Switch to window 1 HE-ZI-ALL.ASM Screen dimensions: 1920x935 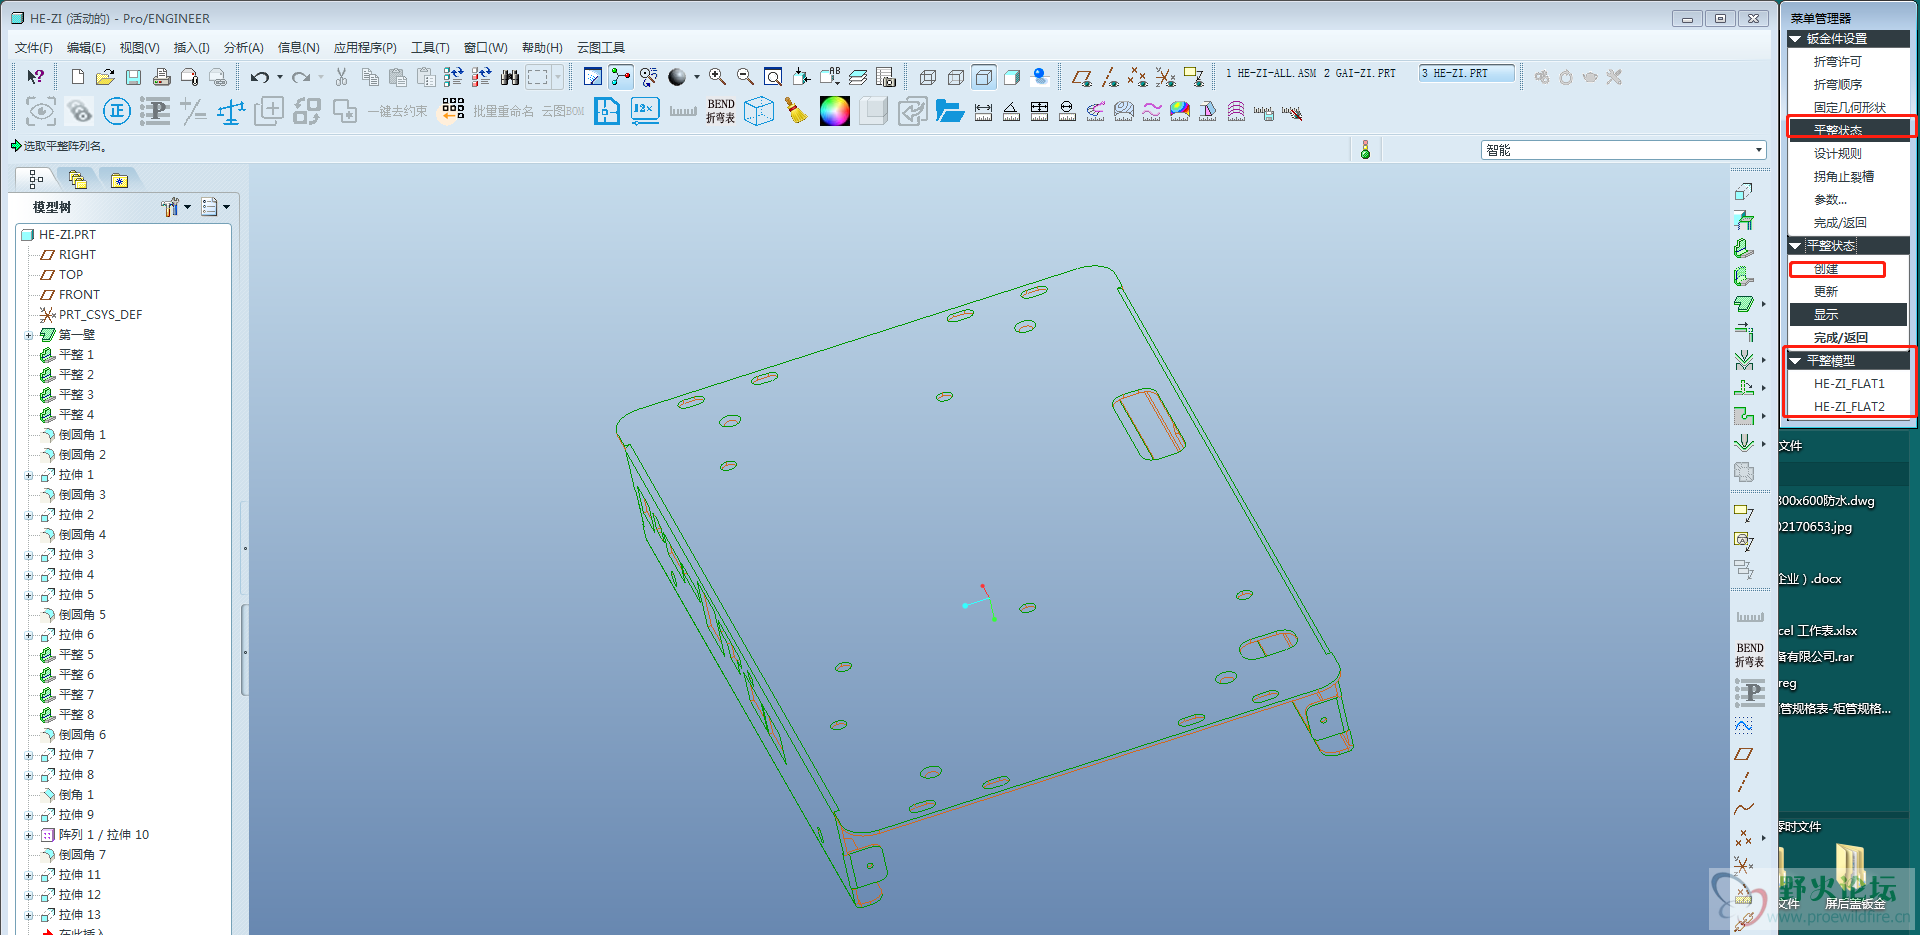(x=1271, y=74)
